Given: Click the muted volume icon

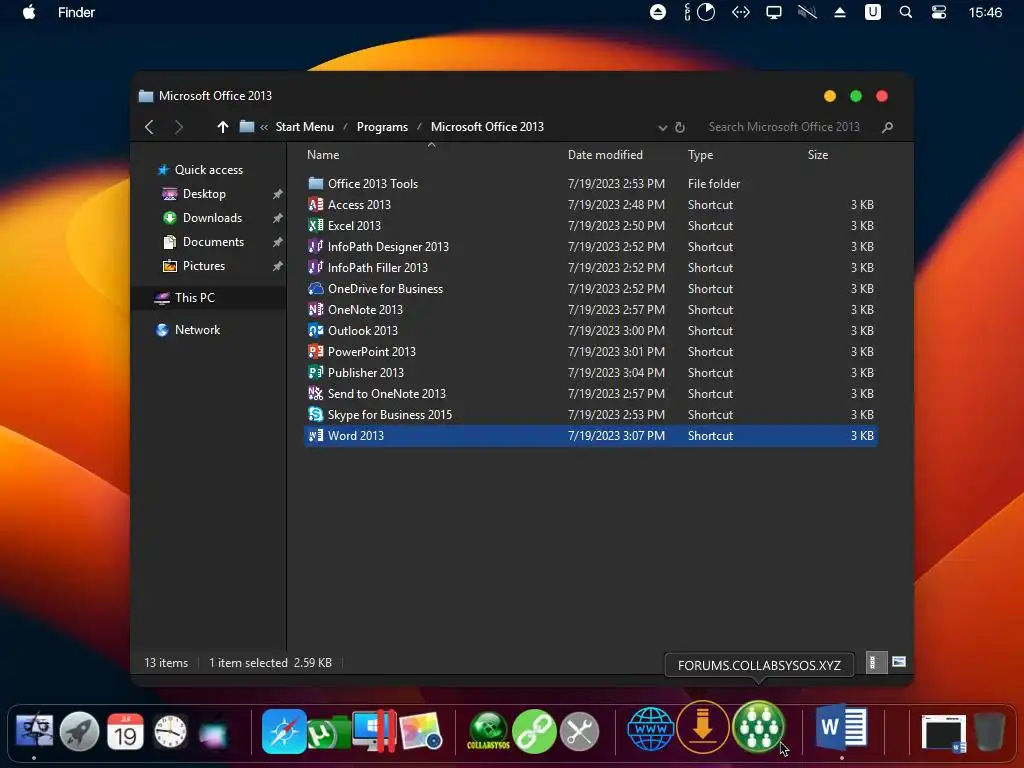Looking at the screenshot, I should click(x=807, y=12).
